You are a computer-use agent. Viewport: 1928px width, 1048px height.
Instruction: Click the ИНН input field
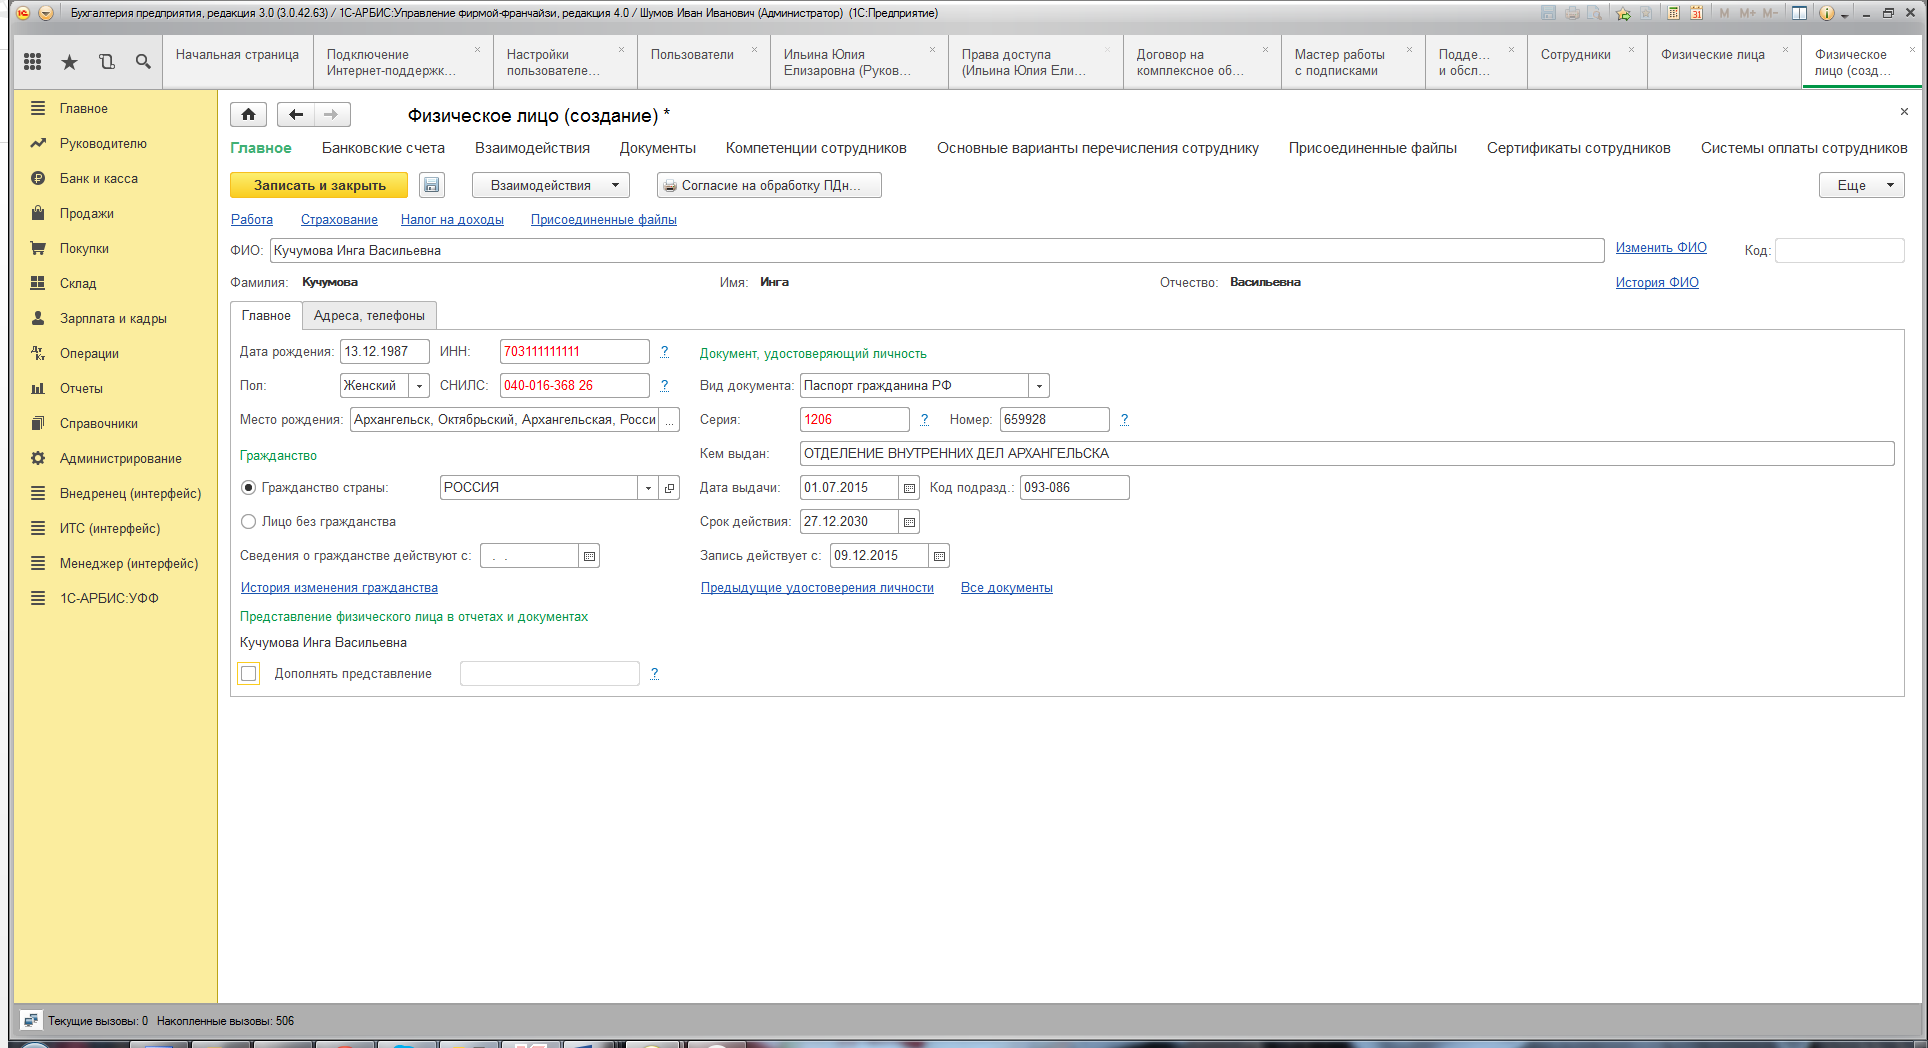click(x=574, y=352)
